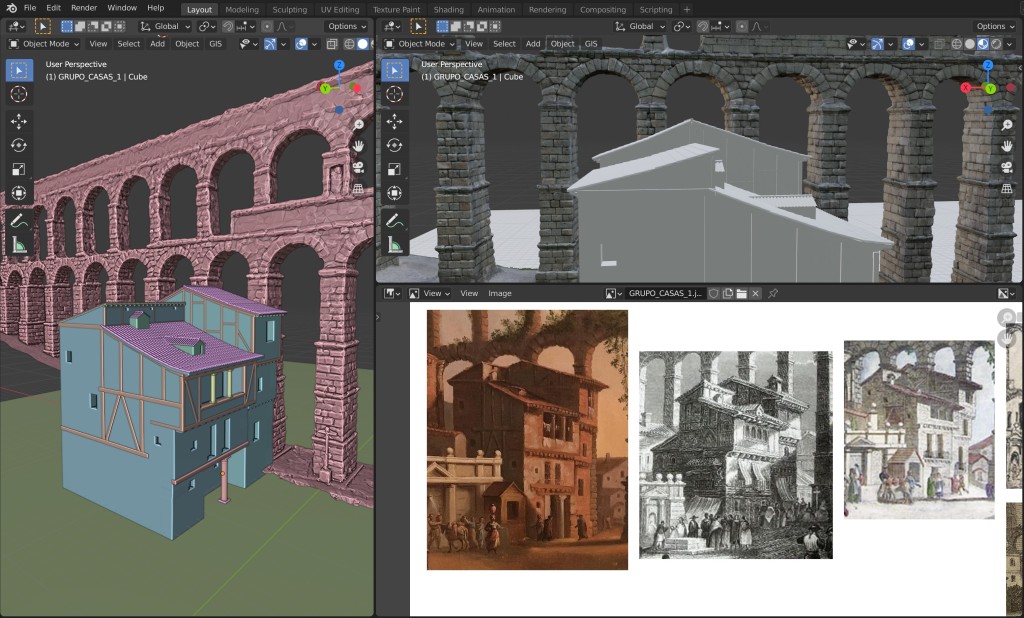Image resolution: width=1024 pixels, height=618 pixels.
Task: Toggle overlays display in the right viewport
Action: tap(908, 44)
